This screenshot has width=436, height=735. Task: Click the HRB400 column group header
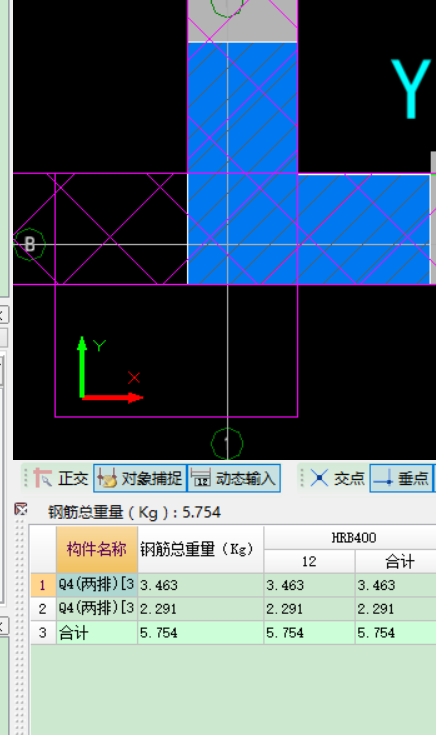point(354,537)
